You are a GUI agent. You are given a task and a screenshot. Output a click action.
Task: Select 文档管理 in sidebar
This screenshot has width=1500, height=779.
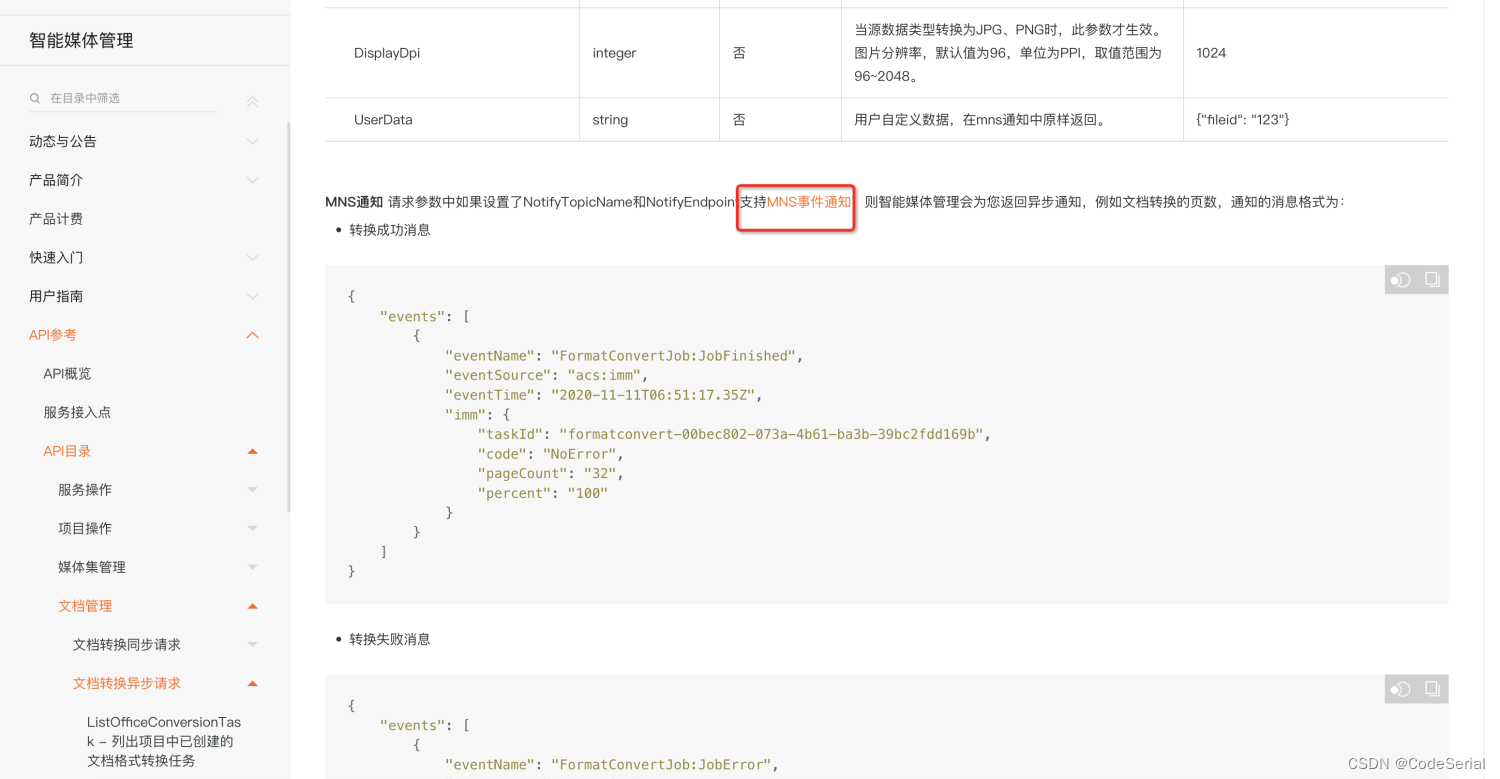85,606
